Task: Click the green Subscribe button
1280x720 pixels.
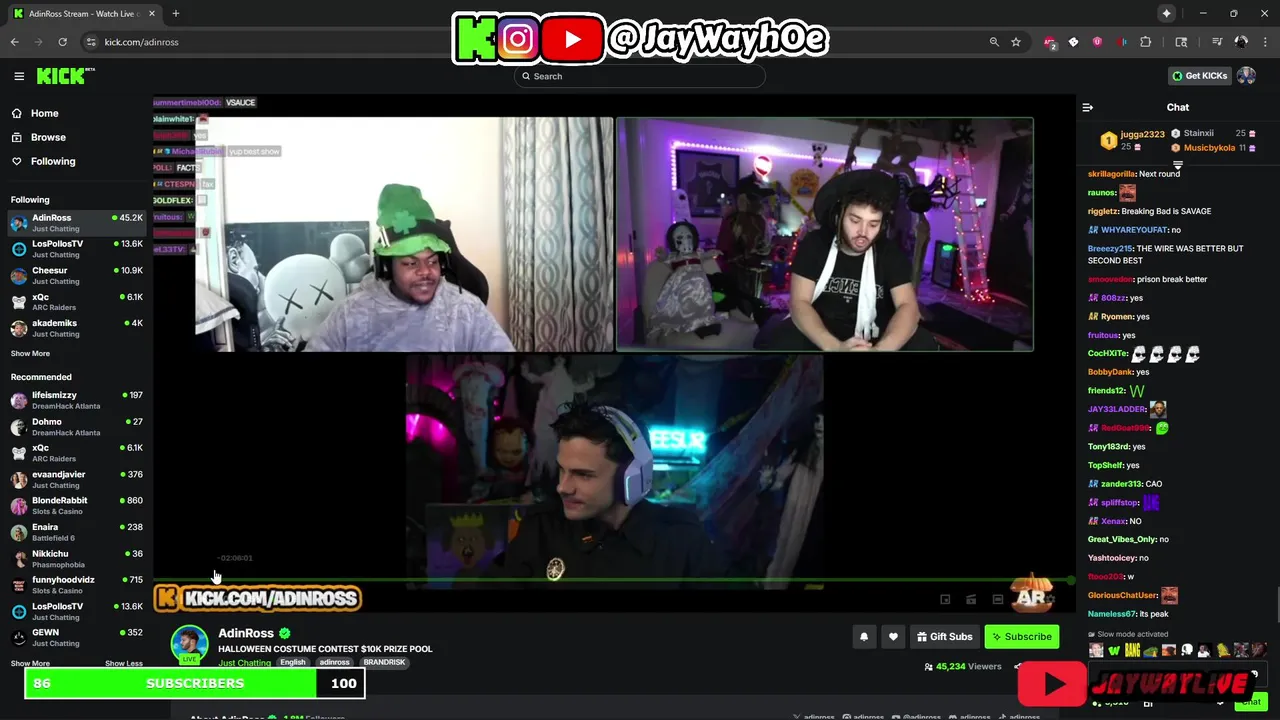Action: (x=1021, y=637)
